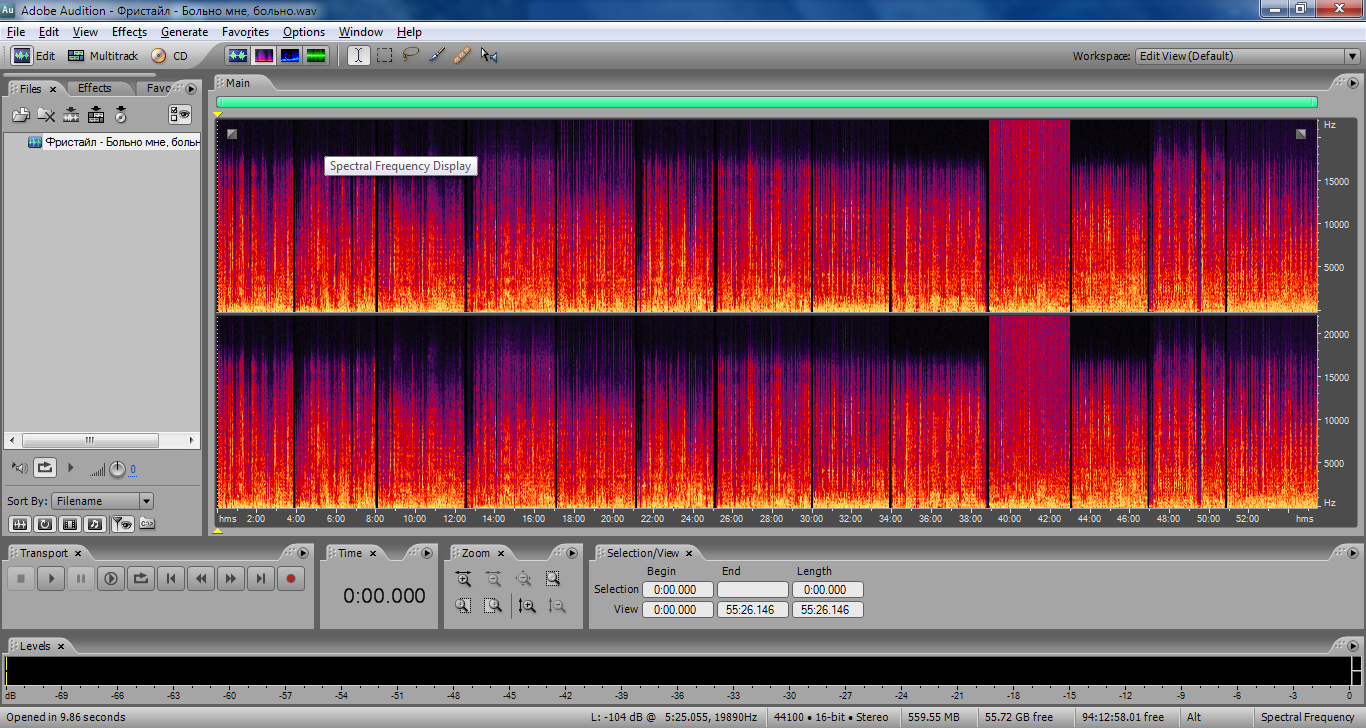Screen dimensions: 1366x728
Task: Open the Favorites menu
Action: point(245,32)
